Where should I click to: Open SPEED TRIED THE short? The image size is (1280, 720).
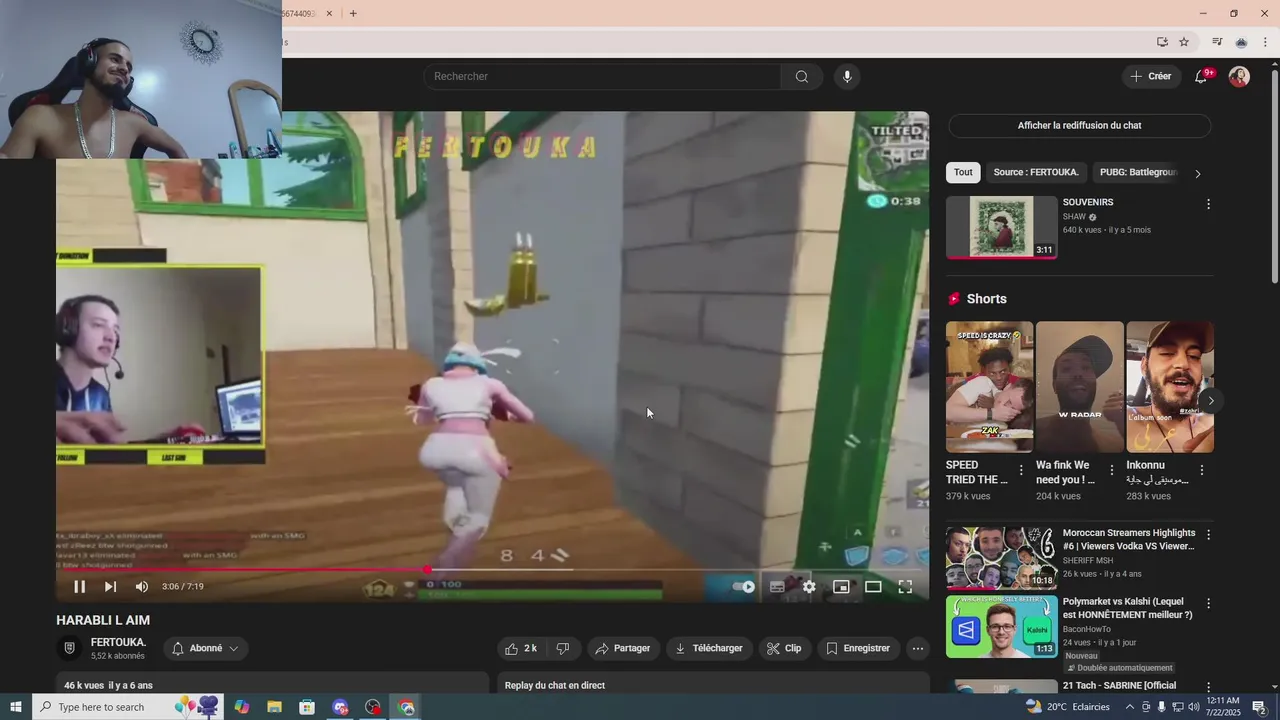989,387
